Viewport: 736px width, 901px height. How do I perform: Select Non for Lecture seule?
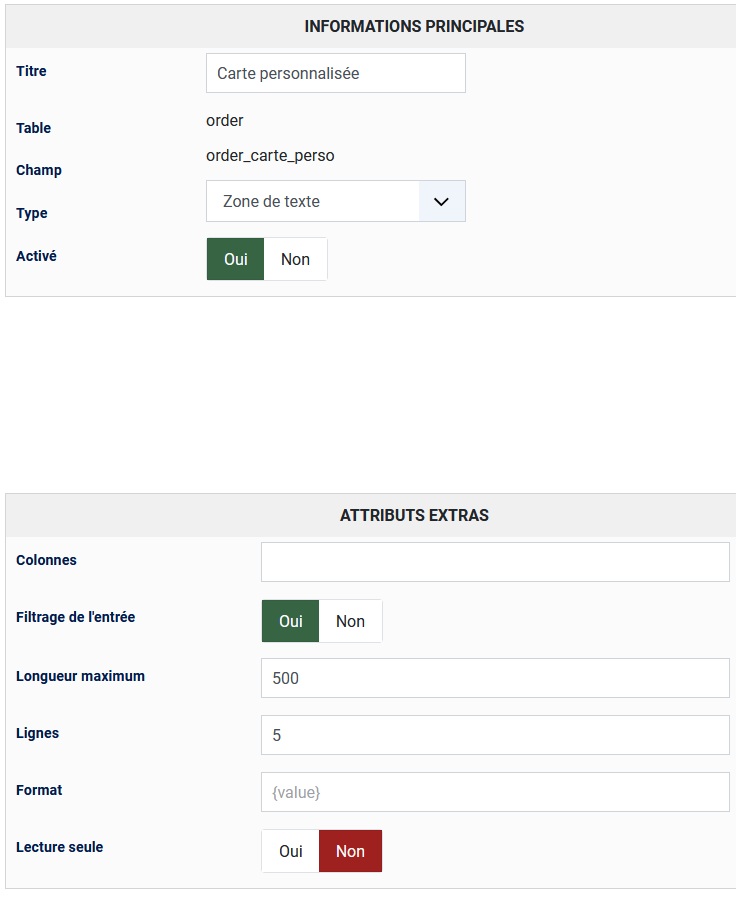tap(350, 851)
